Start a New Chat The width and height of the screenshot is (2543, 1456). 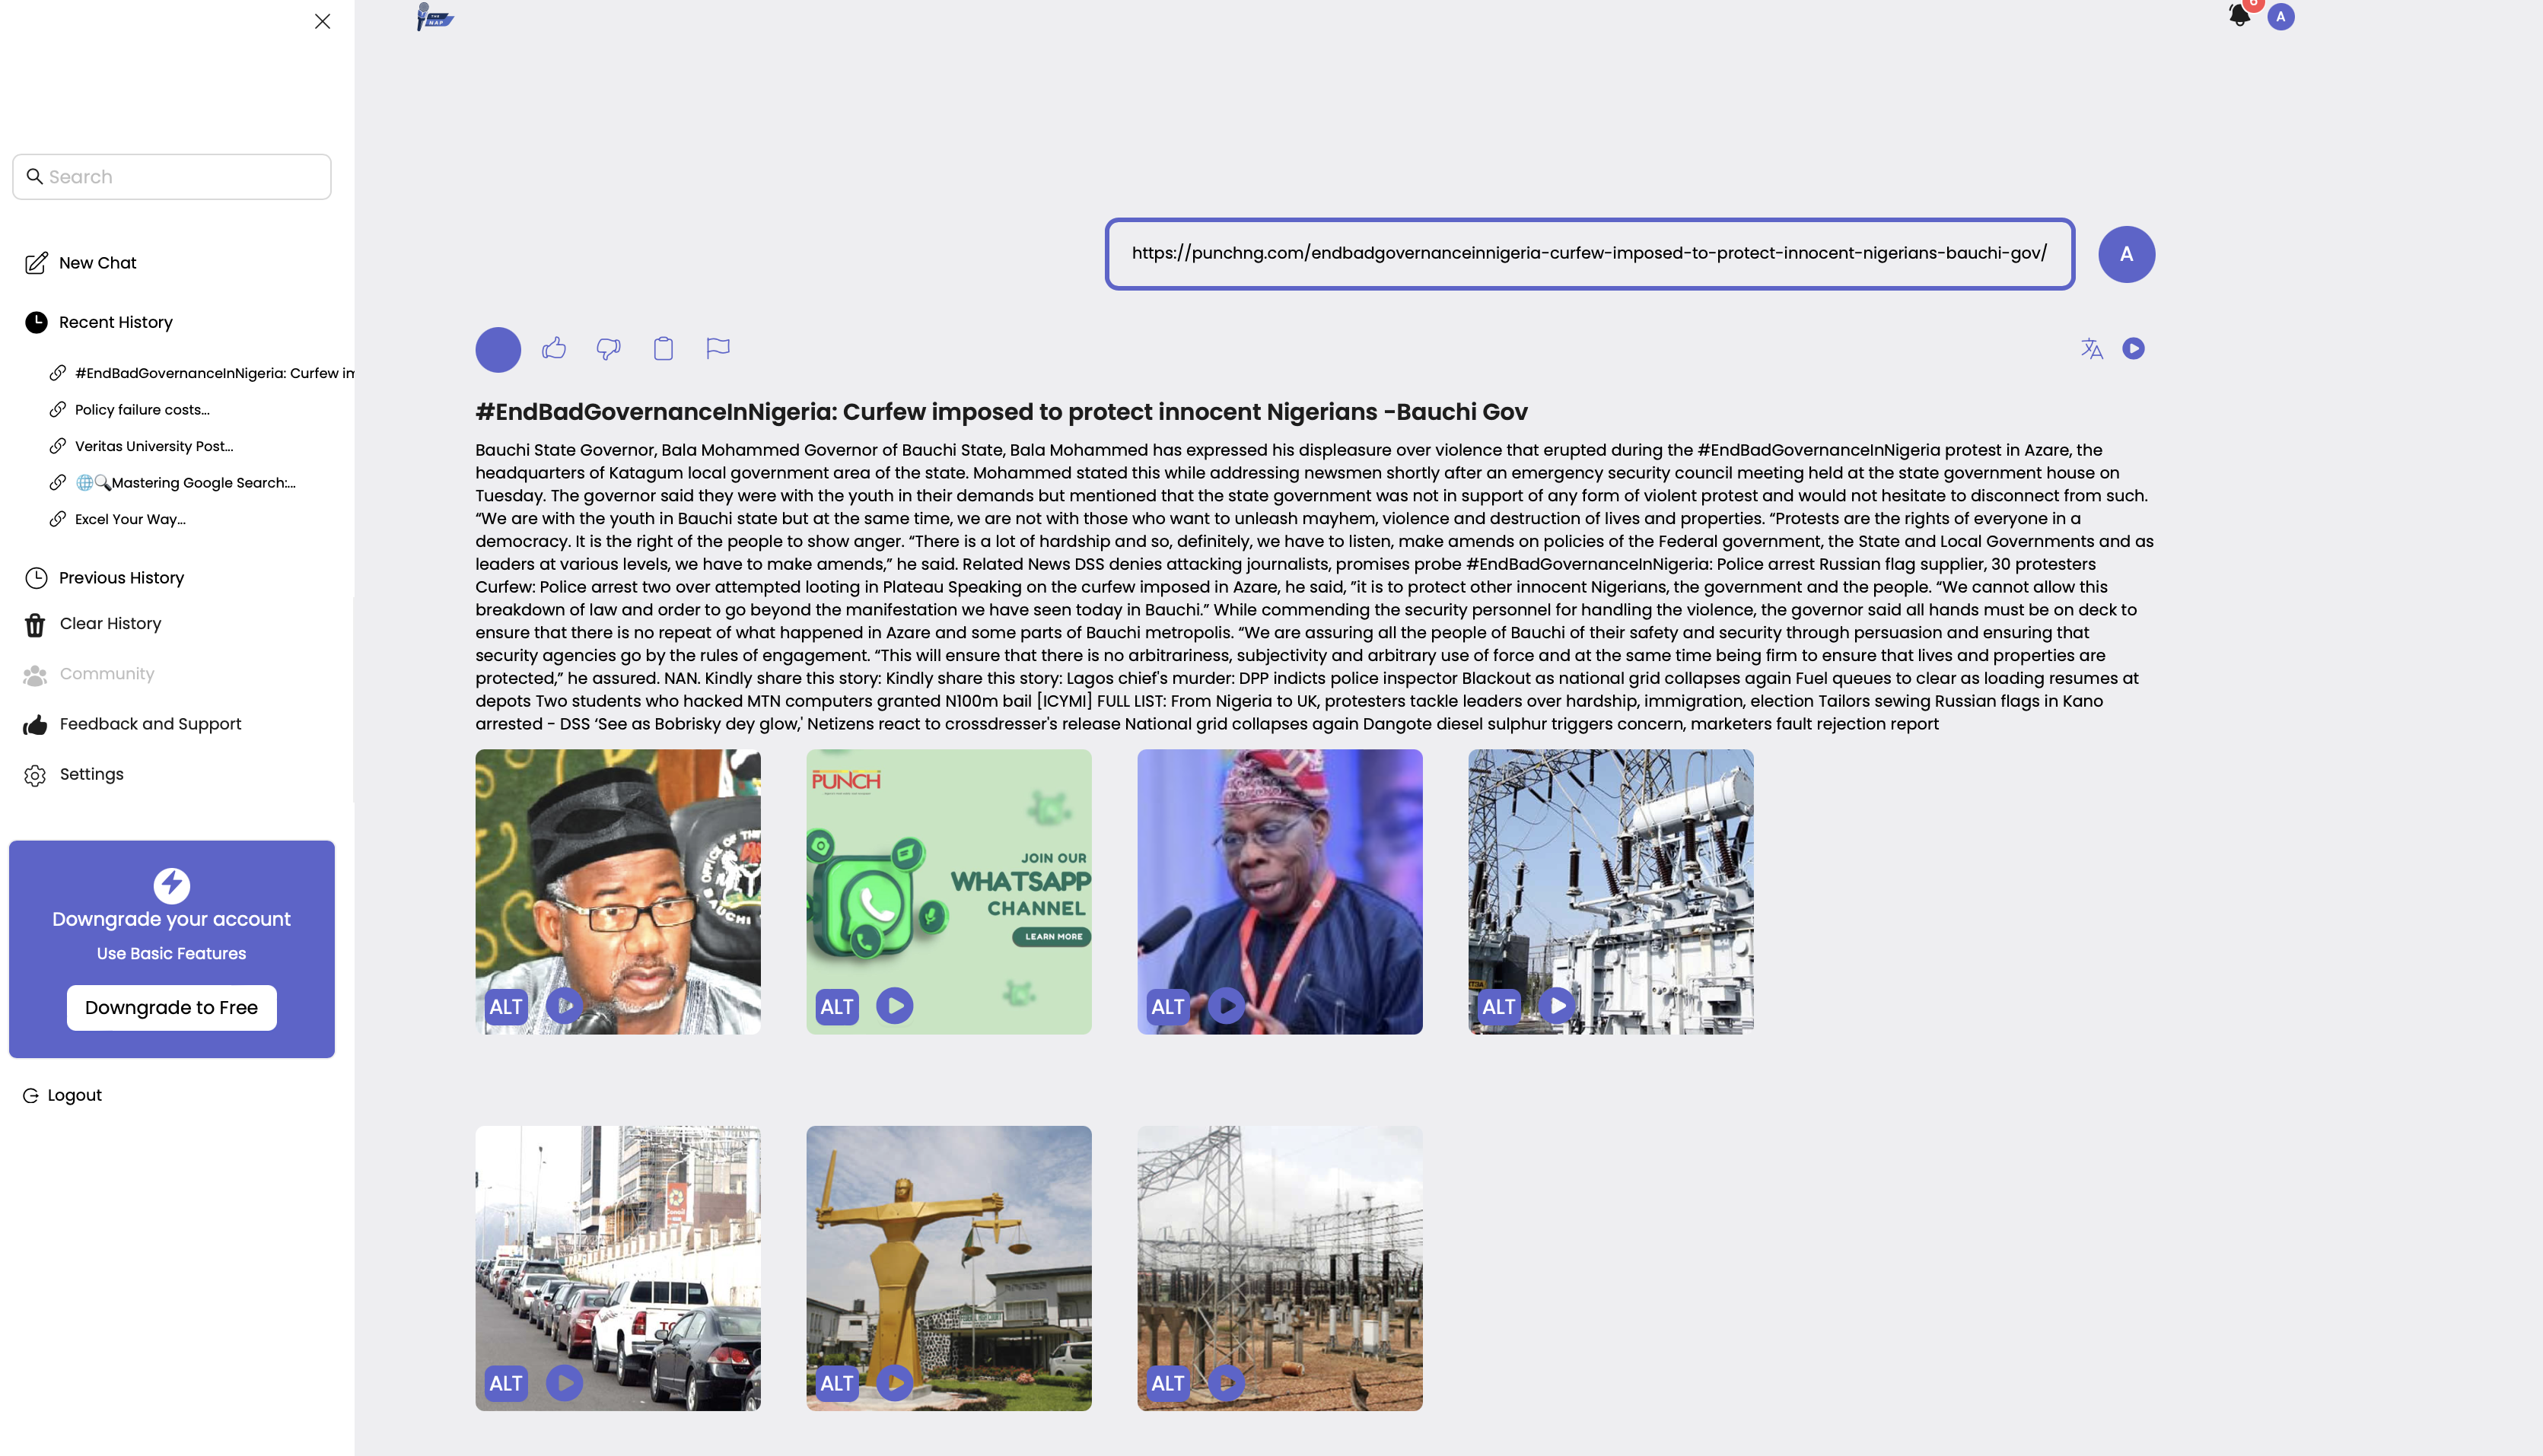click(x=97, y=263)
